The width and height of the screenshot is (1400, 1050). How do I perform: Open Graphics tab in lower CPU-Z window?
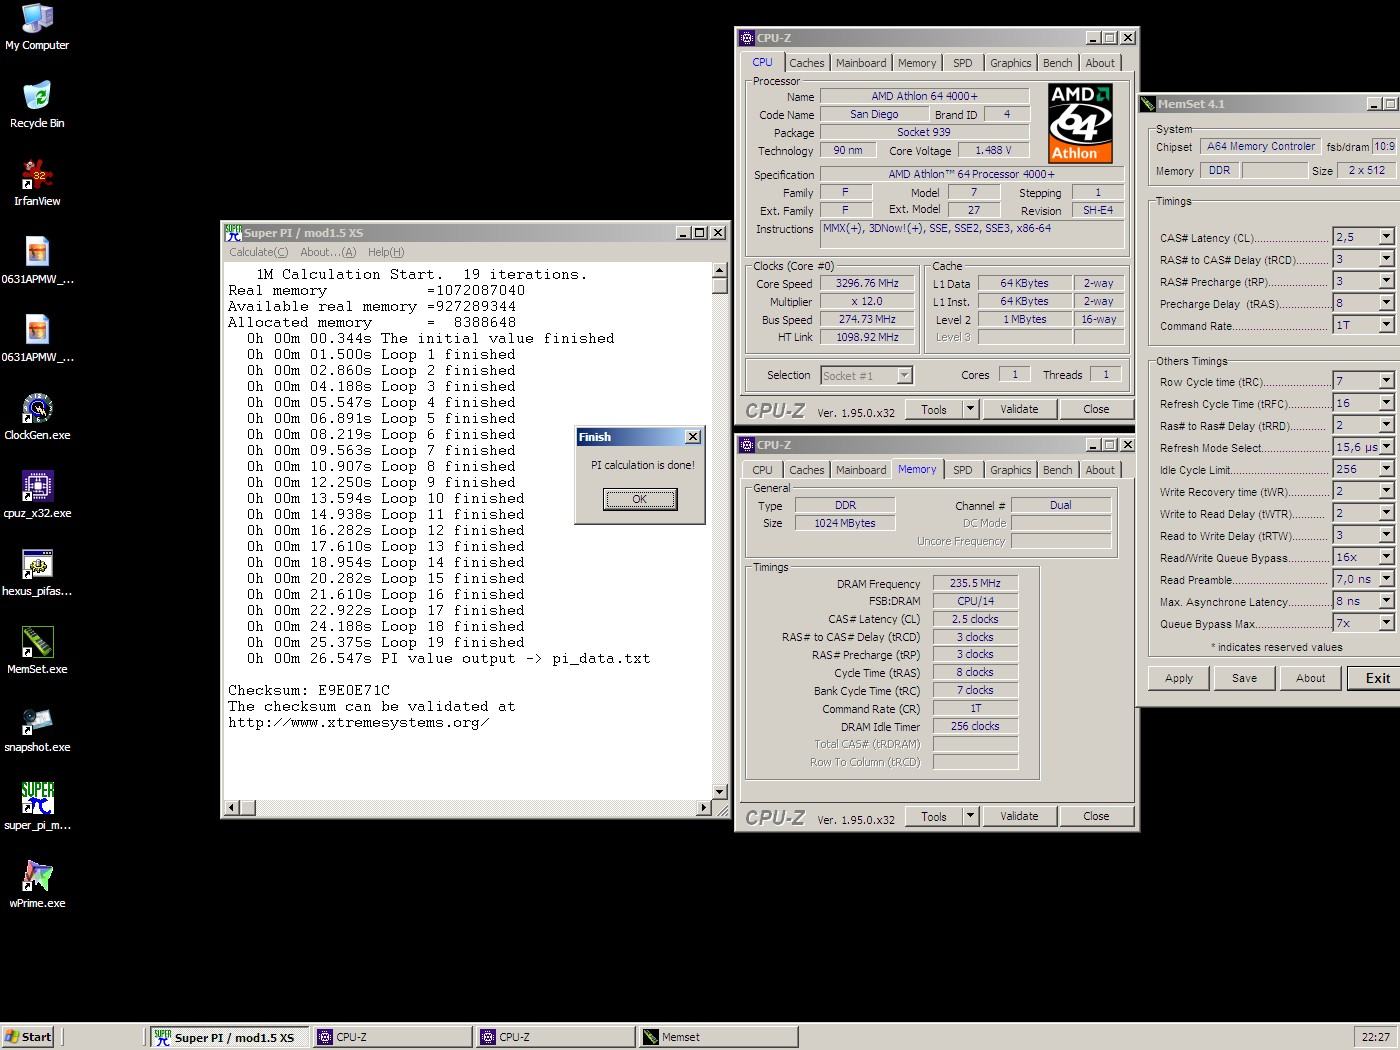click(1010, 470)
